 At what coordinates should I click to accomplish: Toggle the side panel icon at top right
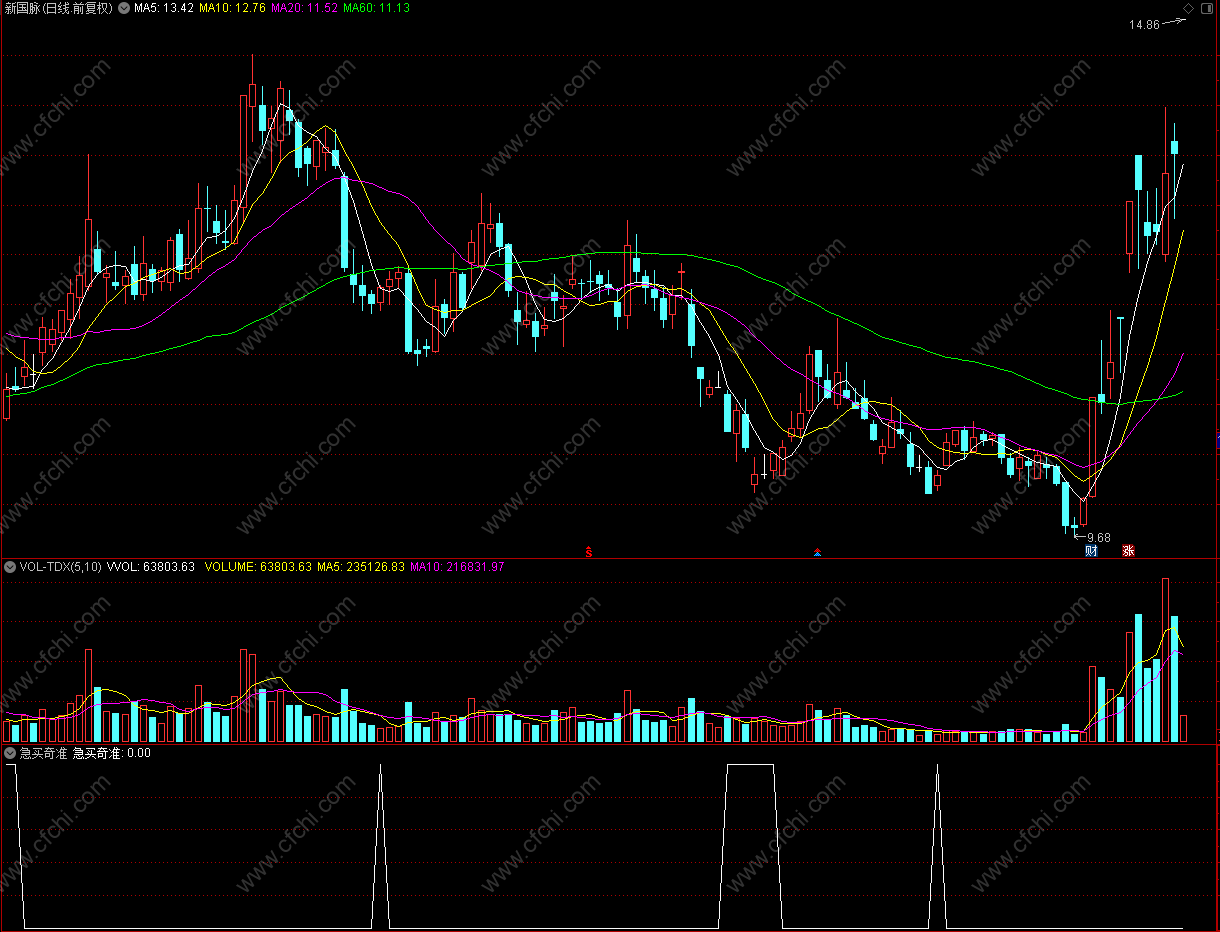coord(1206,8)
